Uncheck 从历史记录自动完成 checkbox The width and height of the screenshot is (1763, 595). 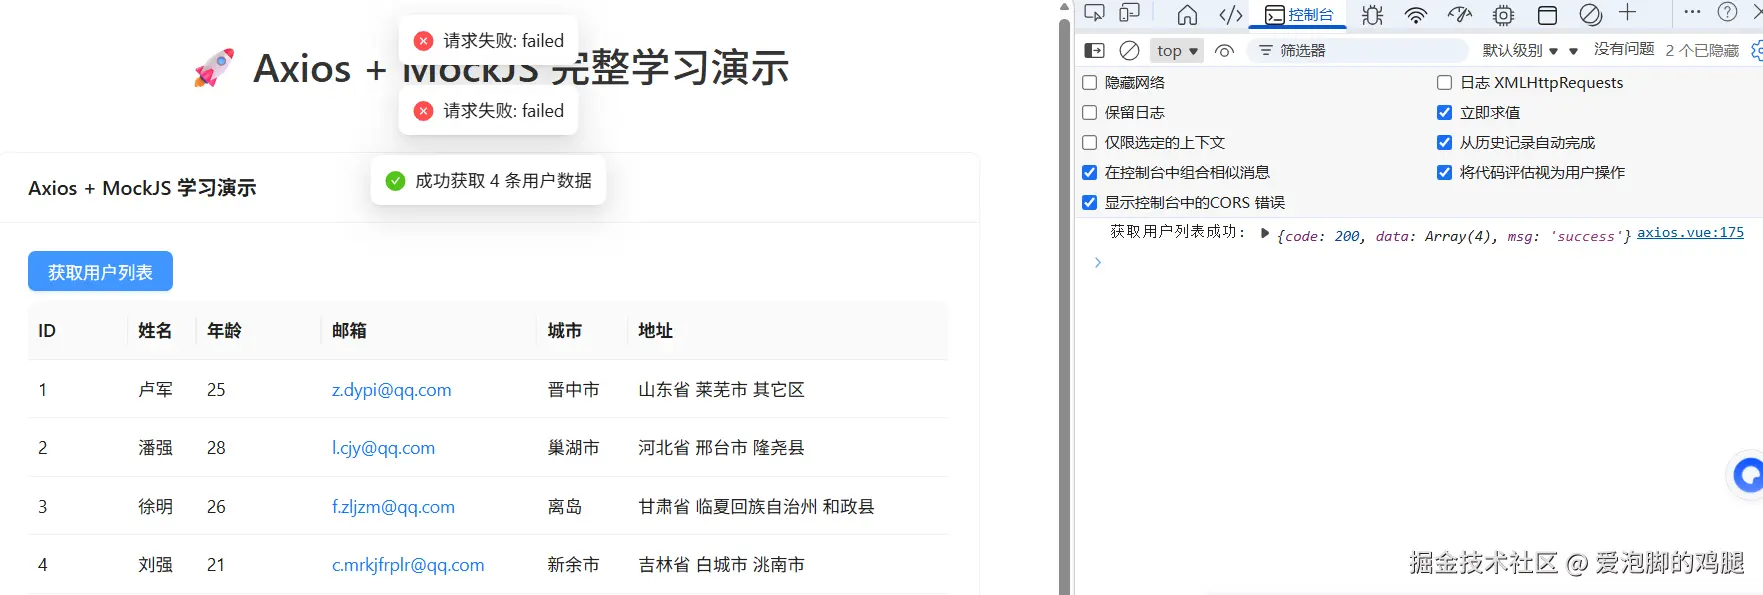click(x=1444, y=142)
